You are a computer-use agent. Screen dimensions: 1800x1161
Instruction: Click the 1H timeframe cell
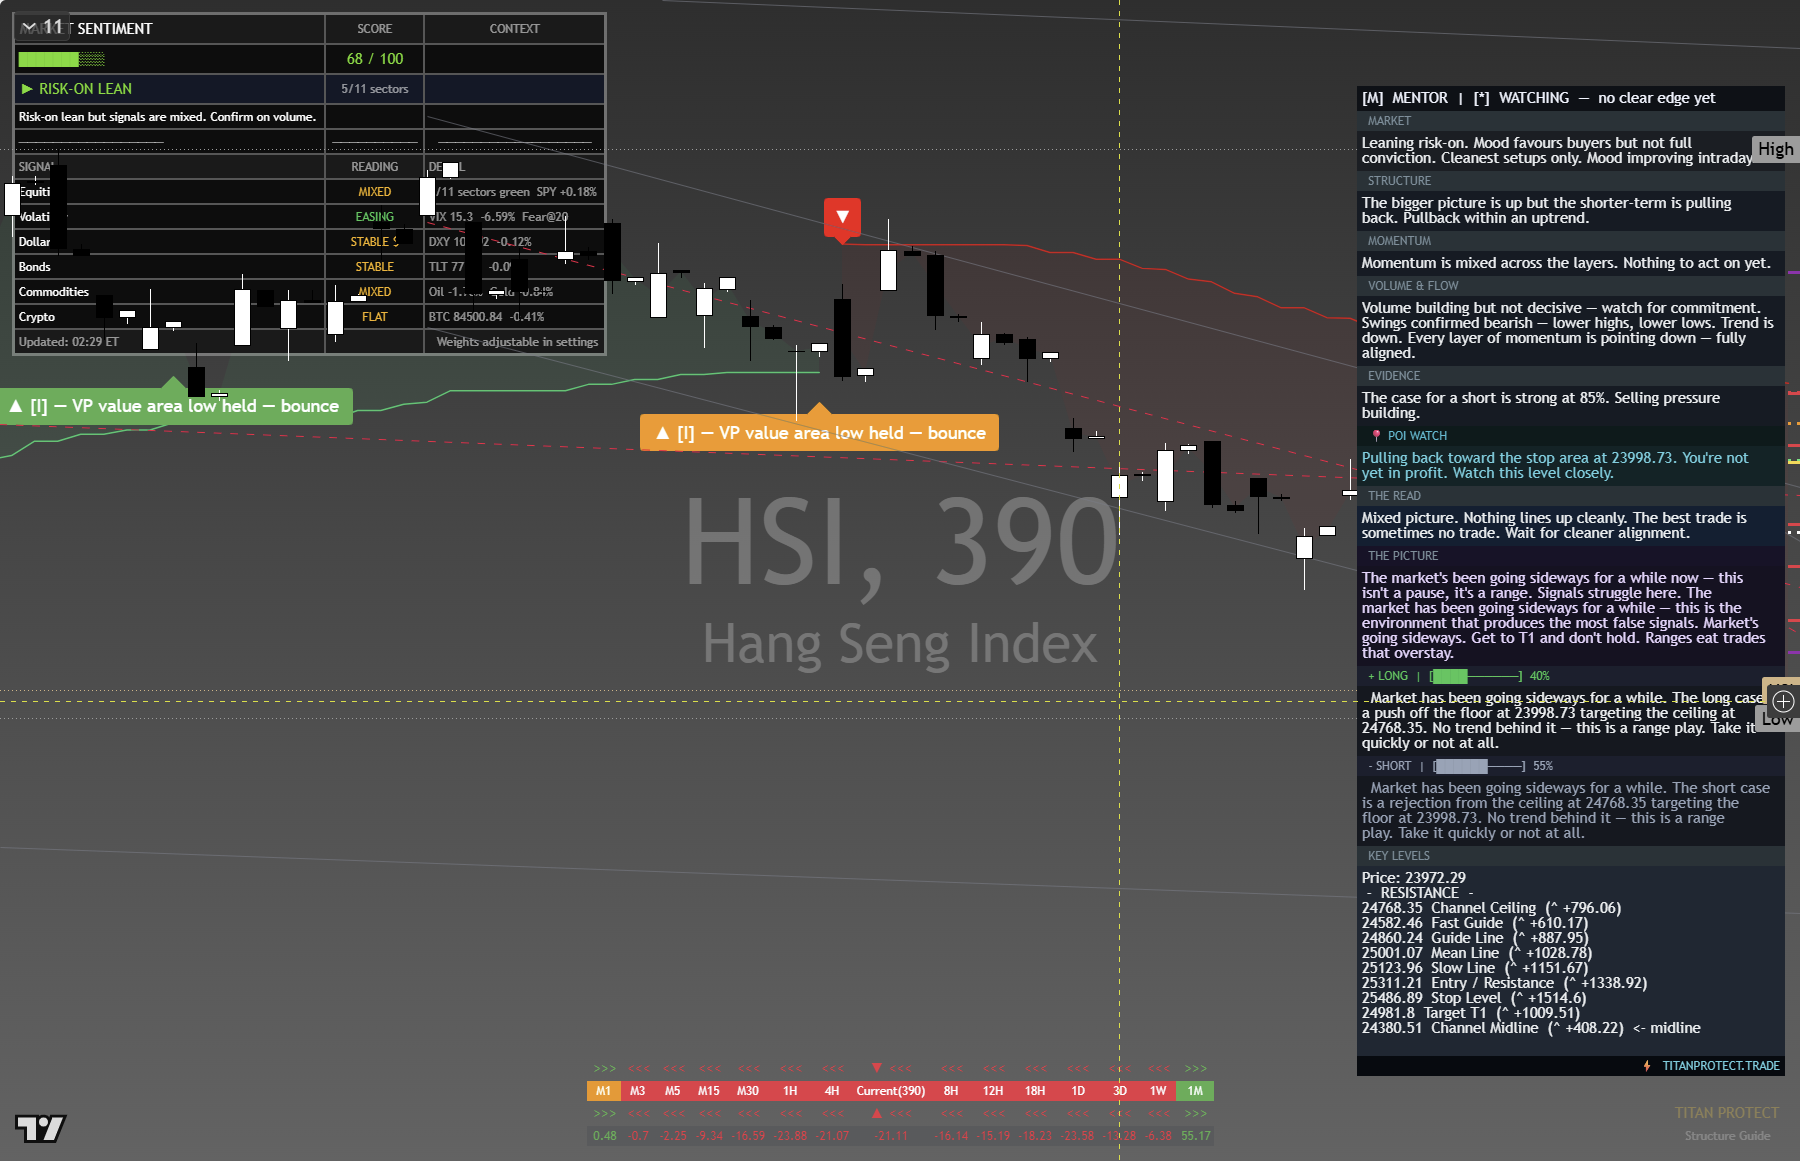(x=790, y=1091)
